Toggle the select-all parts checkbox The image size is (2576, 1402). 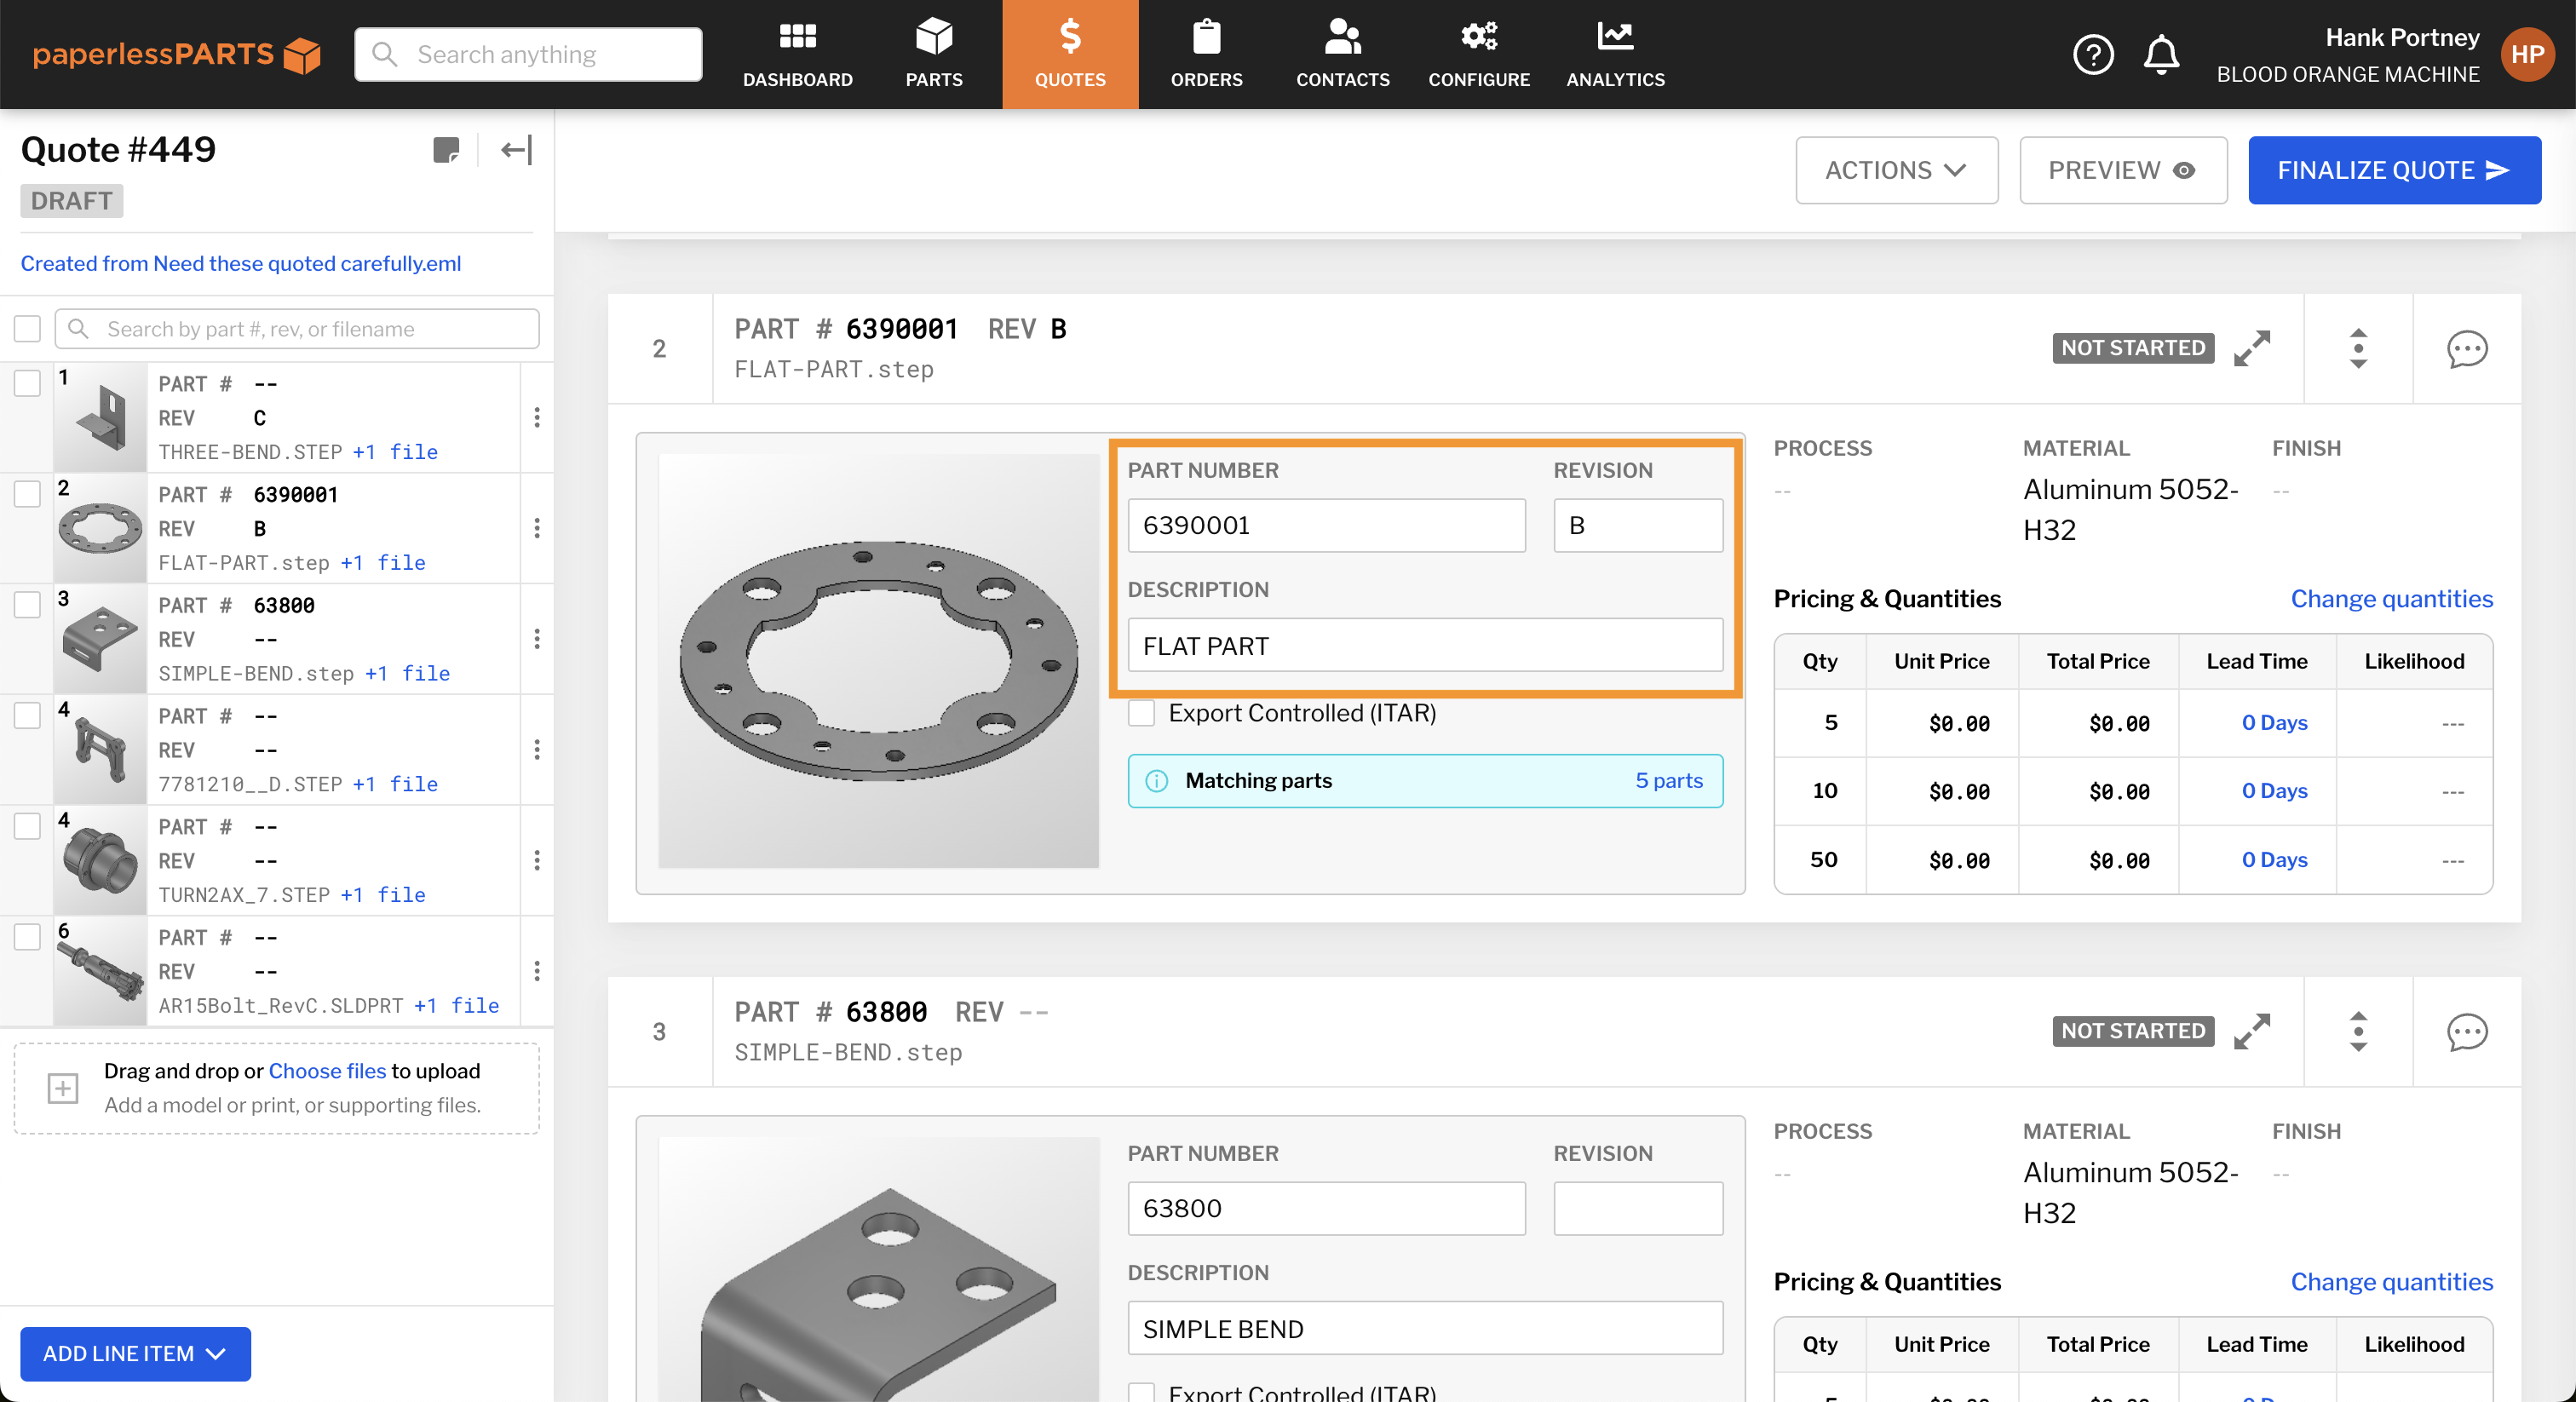coord(27,329)
